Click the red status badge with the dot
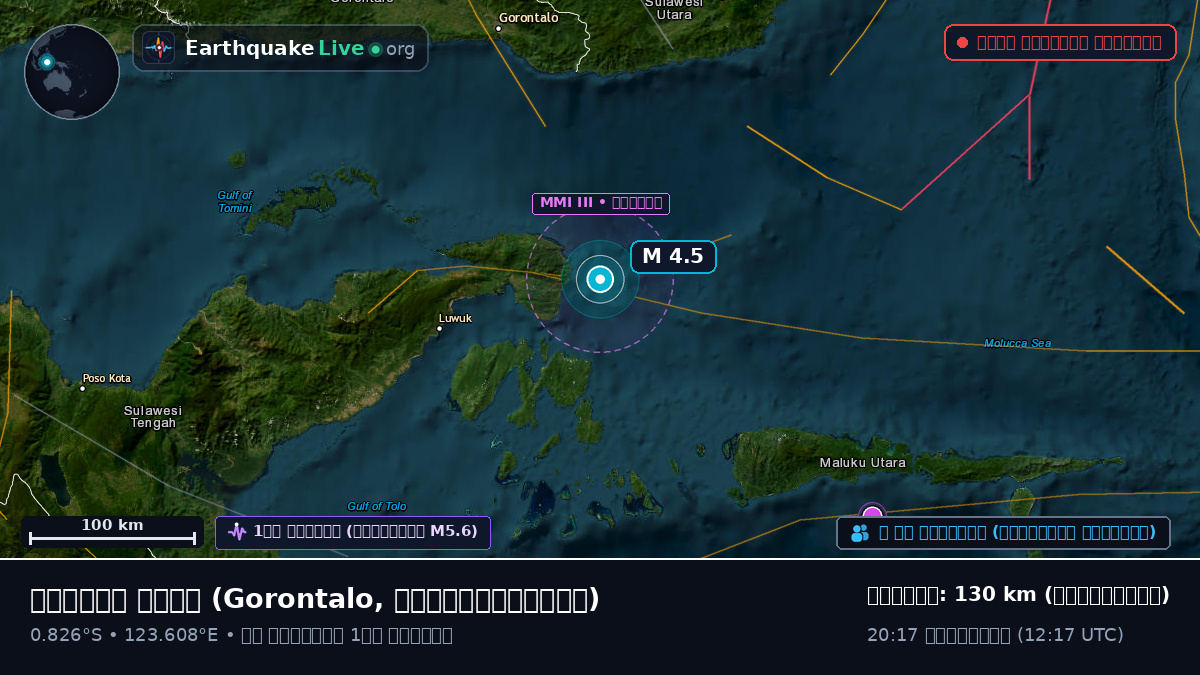The width and height of the screenshot is (1200, 675). coord(1060,42)
